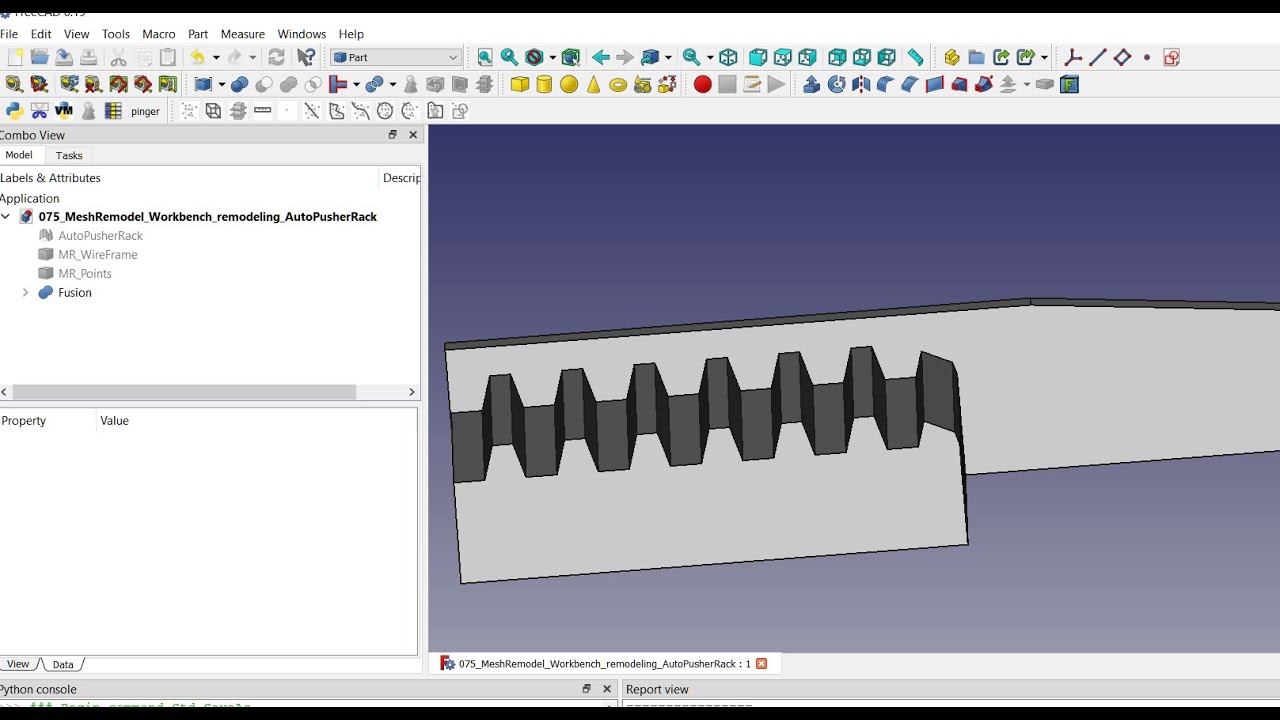Execute macro with the play triangle
The image size is (1280, 720).
[776, 85]
